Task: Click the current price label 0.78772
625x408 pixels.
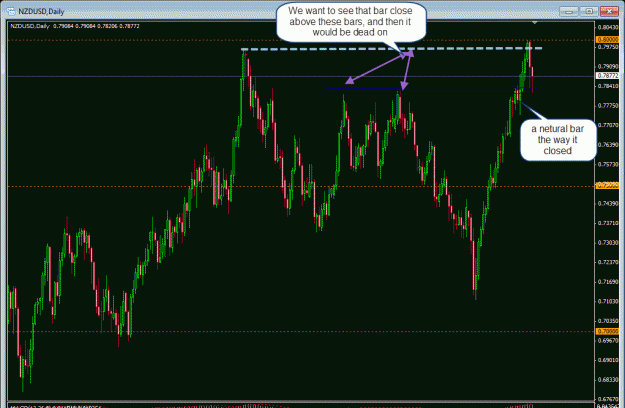Action: (607, 76)
